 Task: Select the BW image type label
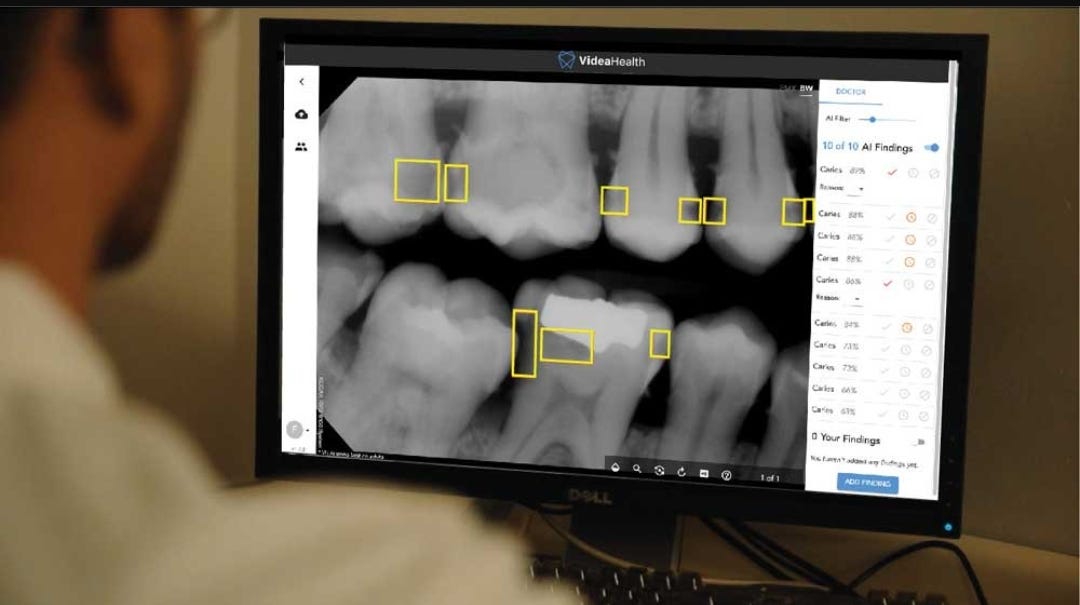806,88
